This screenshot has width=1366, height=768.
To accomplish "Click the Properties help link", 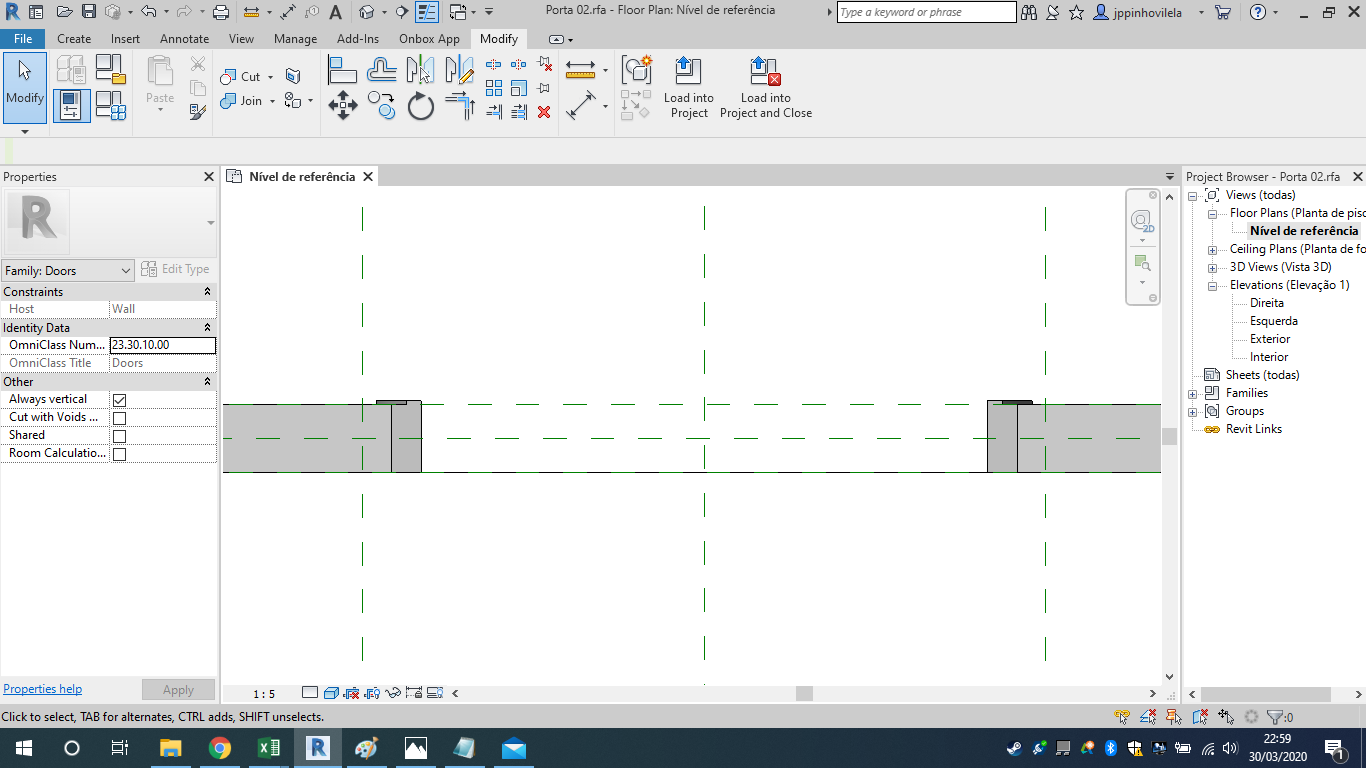I will (42, 688).
